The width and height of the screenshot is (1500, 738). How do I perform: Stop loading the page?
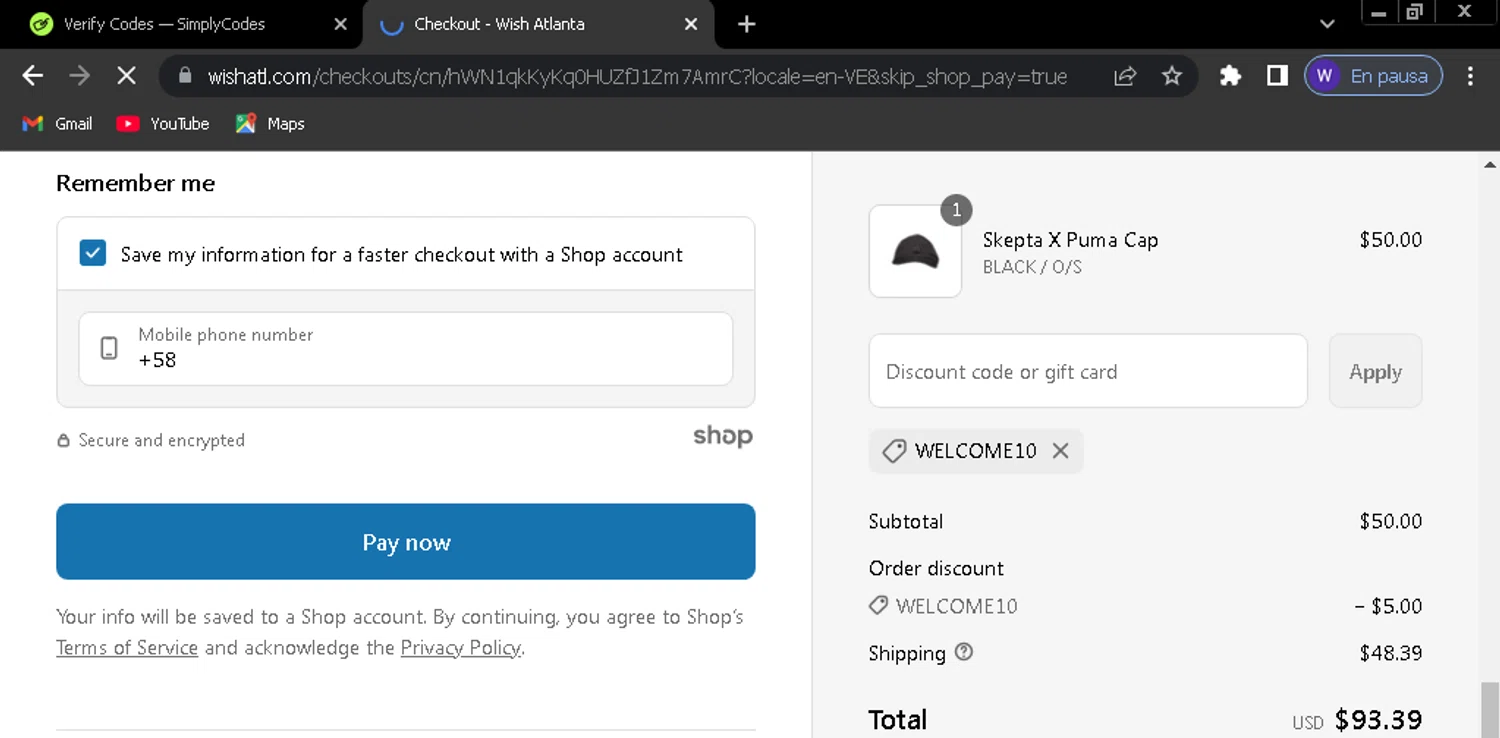[x=126, y=76]
